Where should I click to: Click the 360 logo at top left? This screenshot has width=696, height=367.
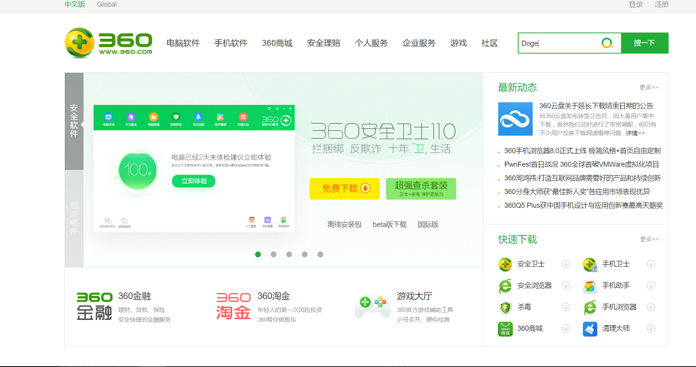pos(108,43)
